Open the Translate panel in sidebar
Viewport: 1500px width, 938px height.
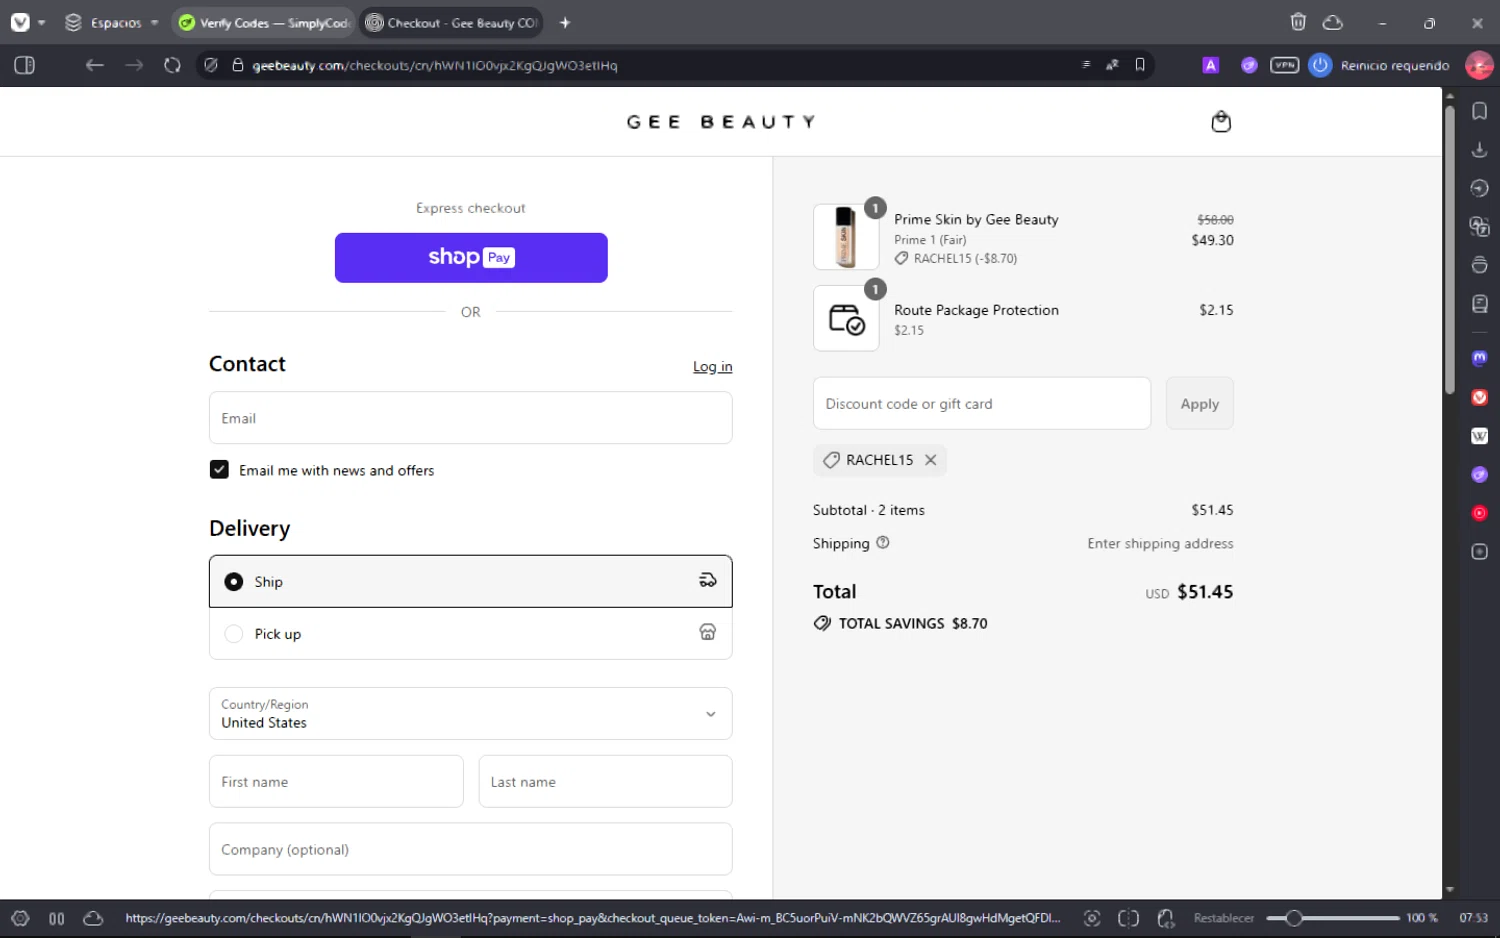(x=1480, y=227)
